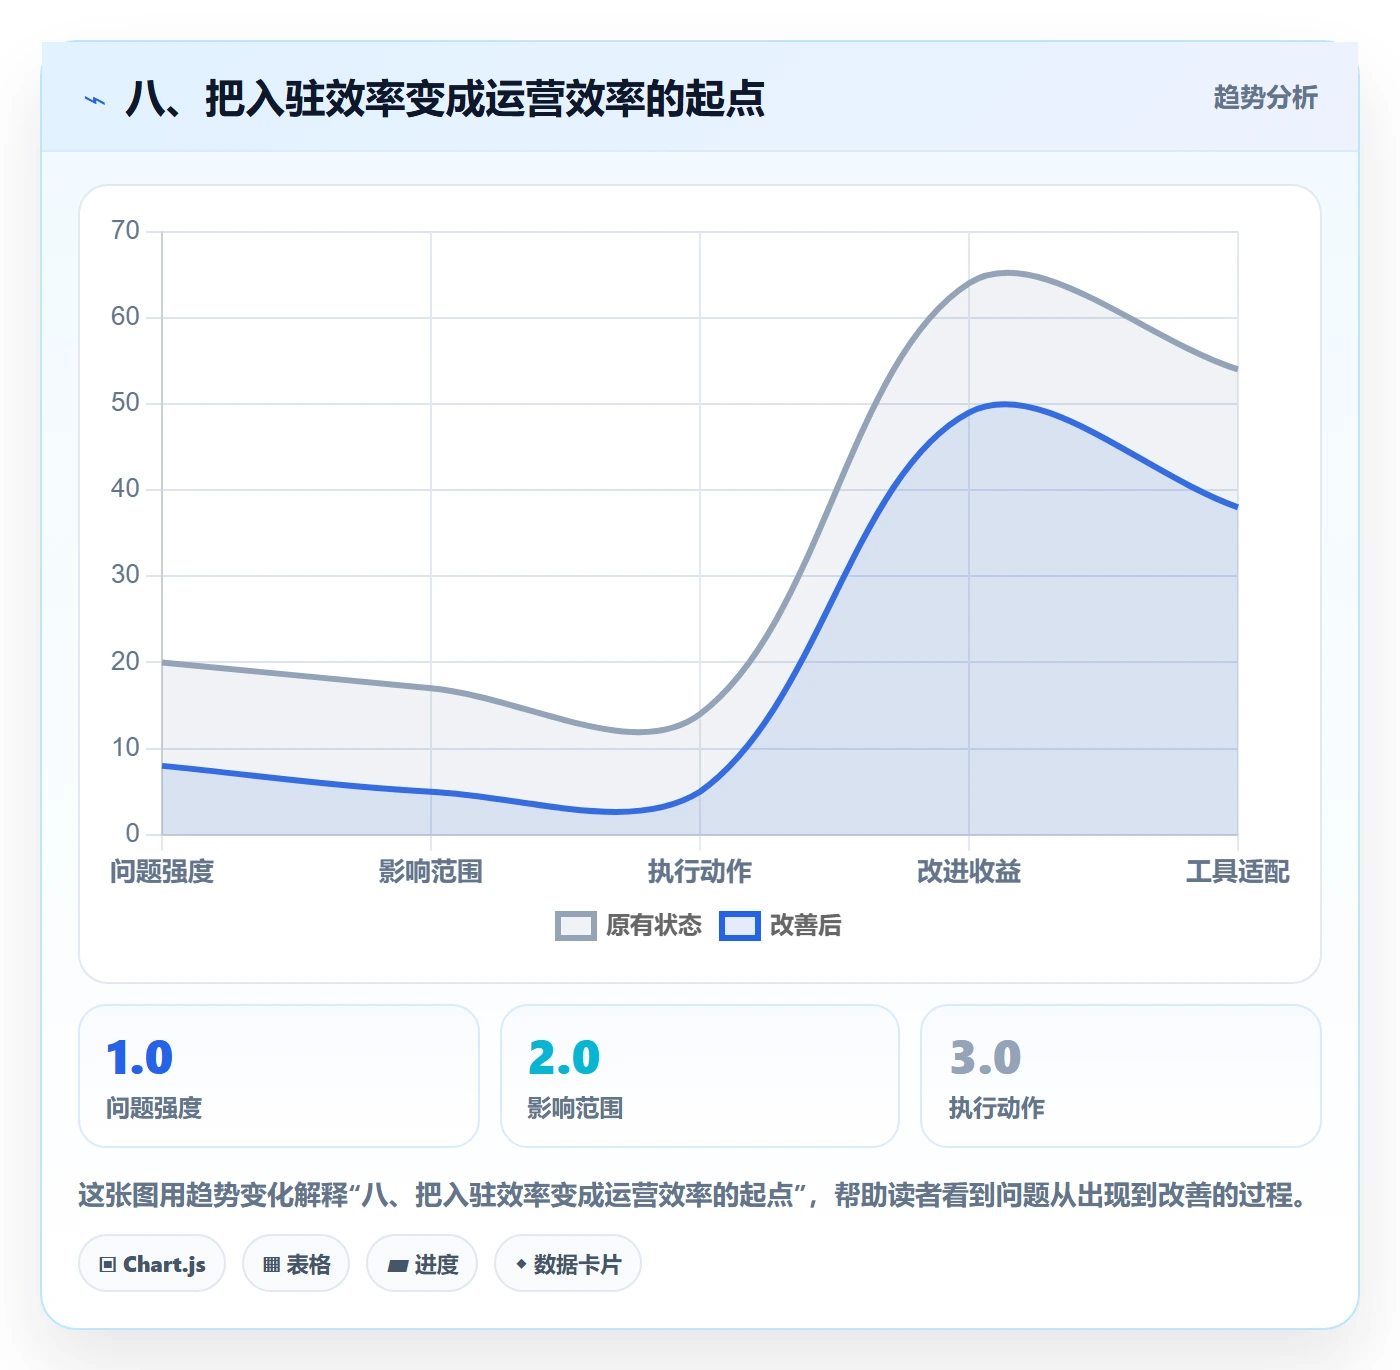The width and height of the screenshot is (1400, 1370).
Task: Toggle the 原有状态 legend swatch
Action: coord(576,926)
